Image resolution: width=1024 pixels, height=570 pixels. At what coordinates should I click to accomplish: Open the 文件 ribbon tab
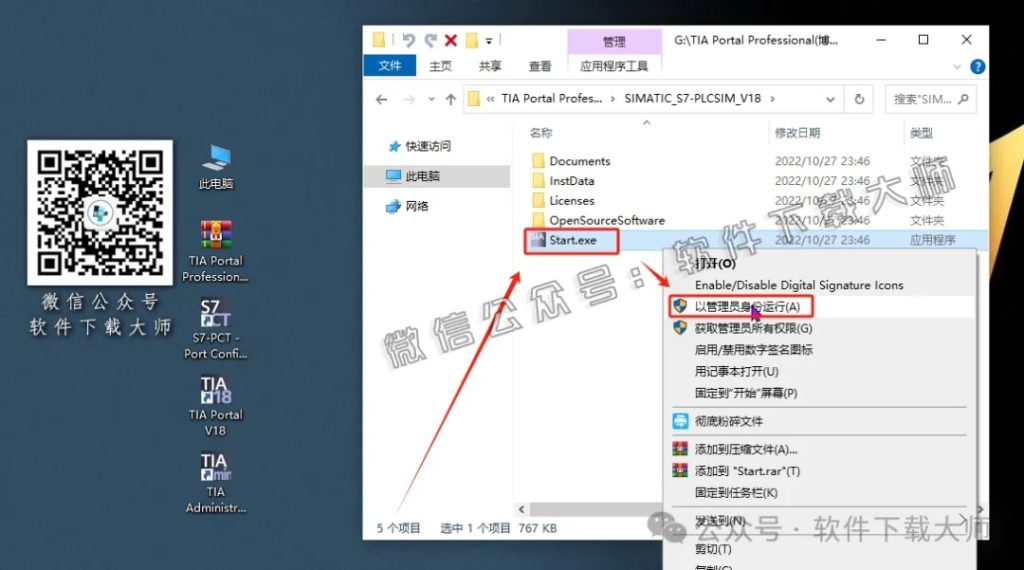point(389,66)
